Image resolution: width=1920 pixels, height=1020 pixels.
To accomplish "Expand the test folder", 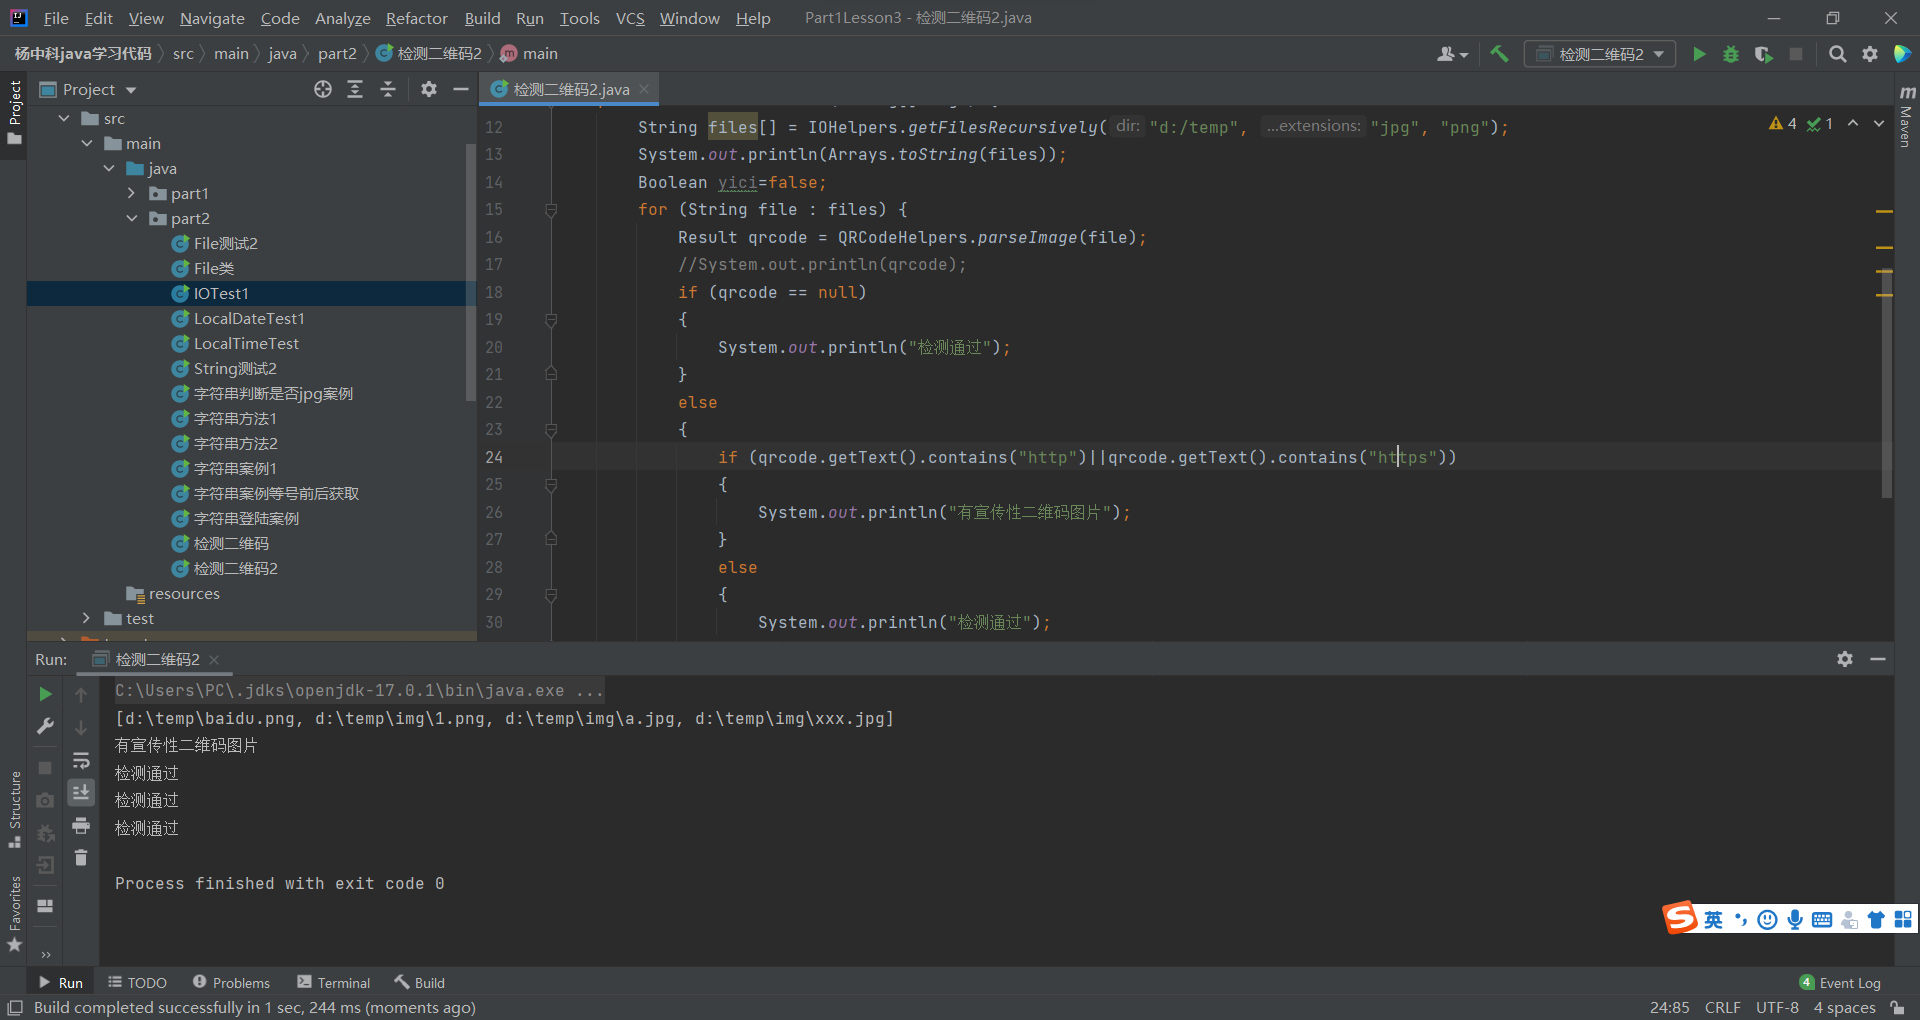I will click(x=87, y=618).
